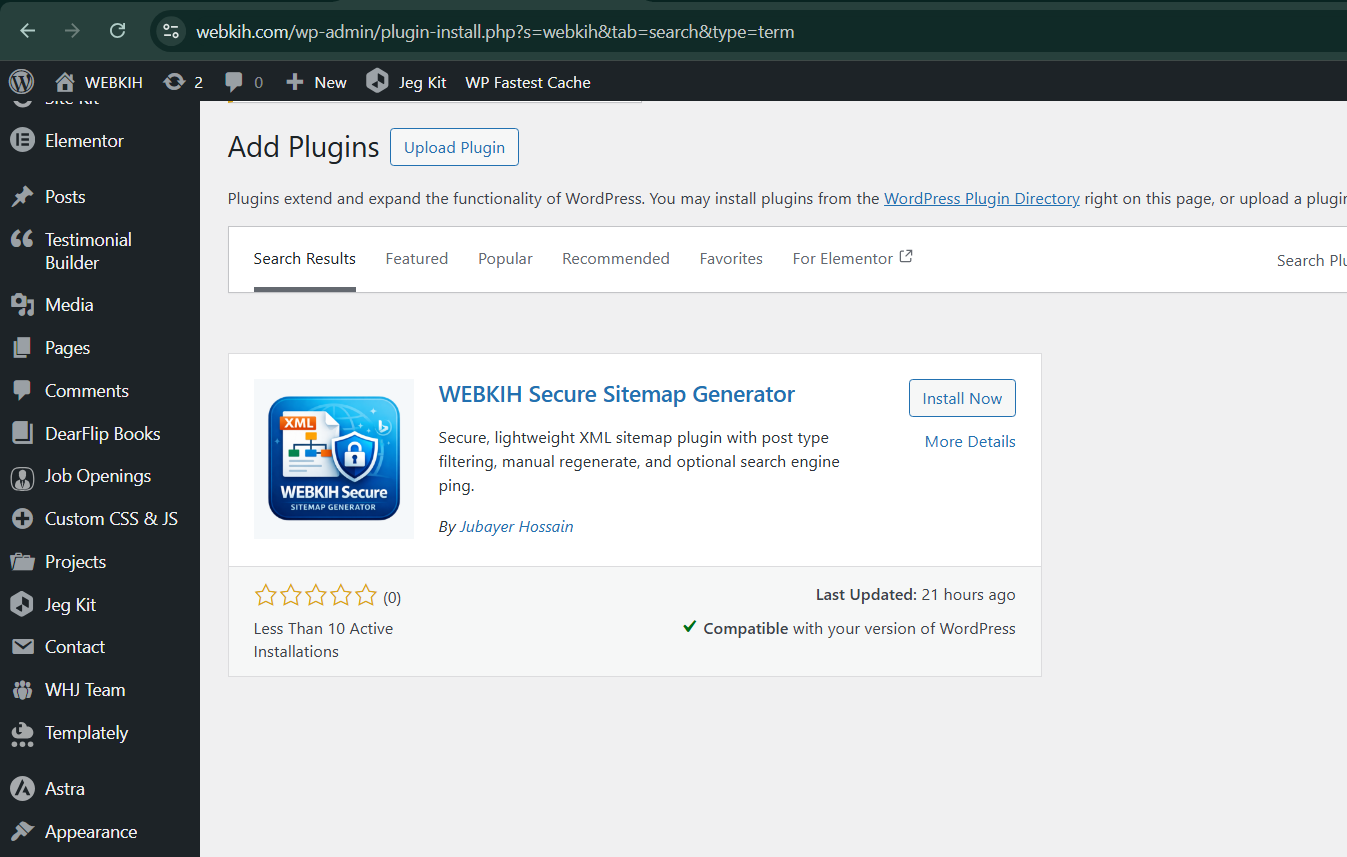Switch to the Featured tab
This screenshot has height=857, width=1347.
tap(416, 259)
